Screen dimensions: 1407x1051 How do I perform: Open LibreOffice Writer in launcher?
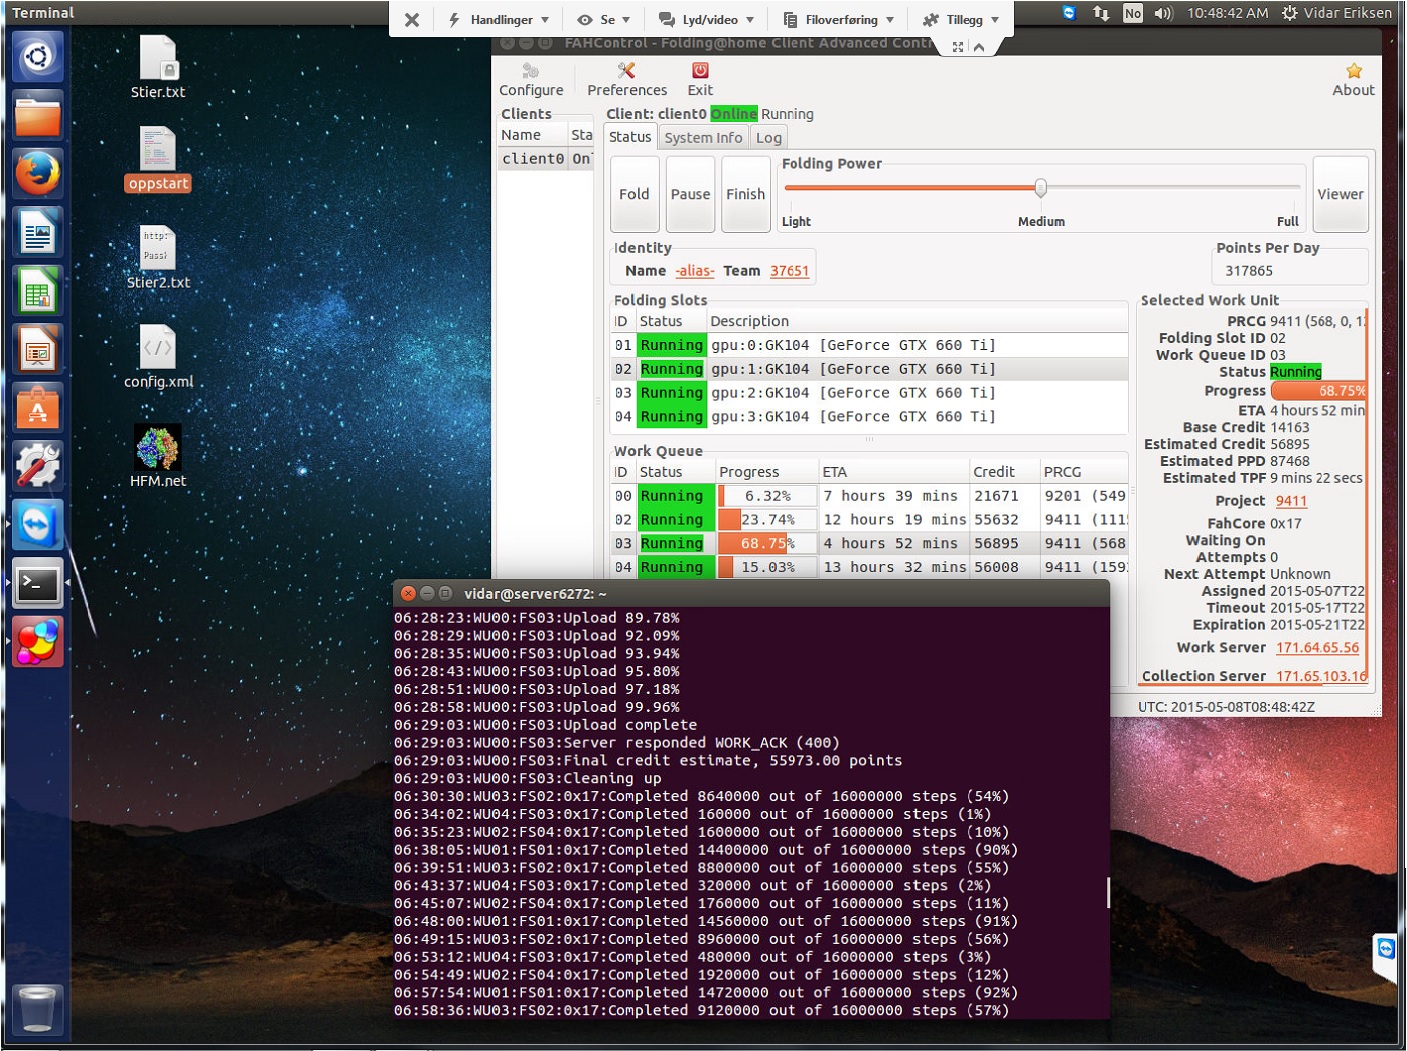click(38, 233)
